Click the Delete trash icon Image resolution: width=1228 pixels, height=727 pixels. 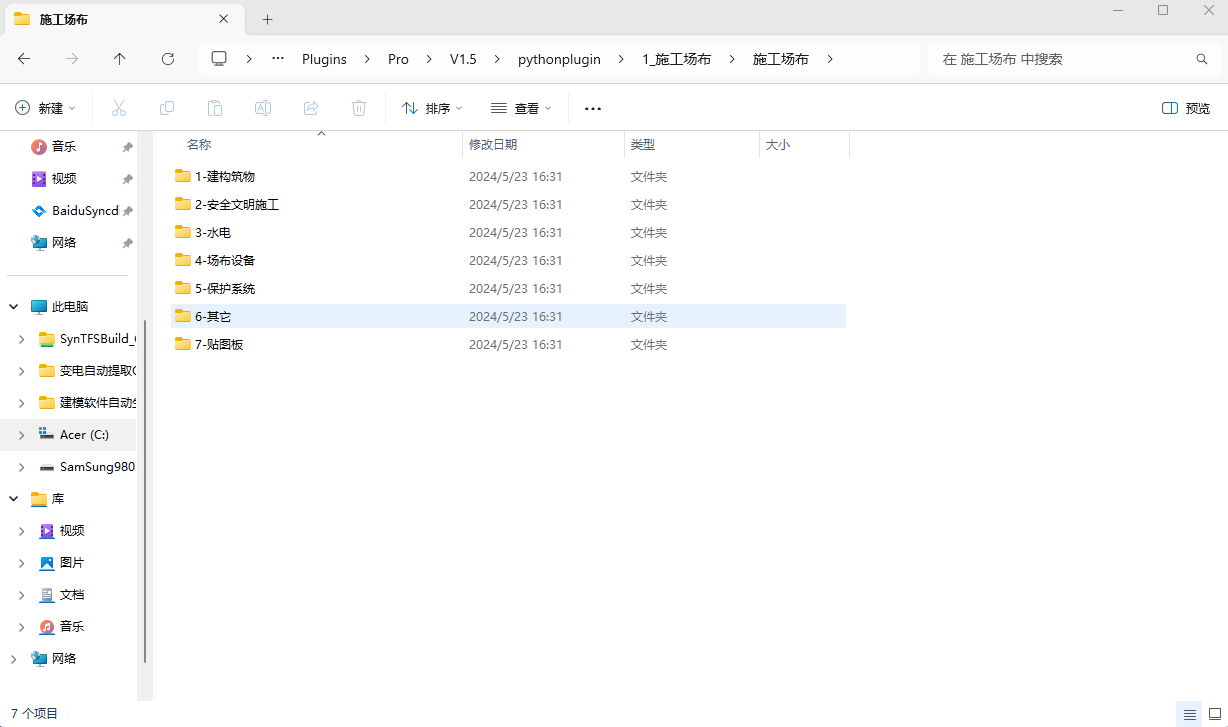point(359,108)
